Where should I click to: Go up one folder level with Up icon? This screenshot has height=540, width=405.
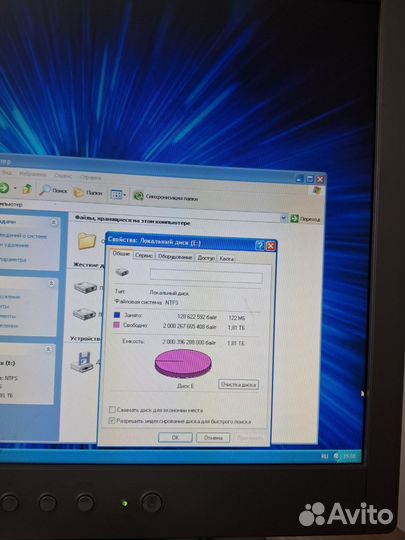coord(27,189)
